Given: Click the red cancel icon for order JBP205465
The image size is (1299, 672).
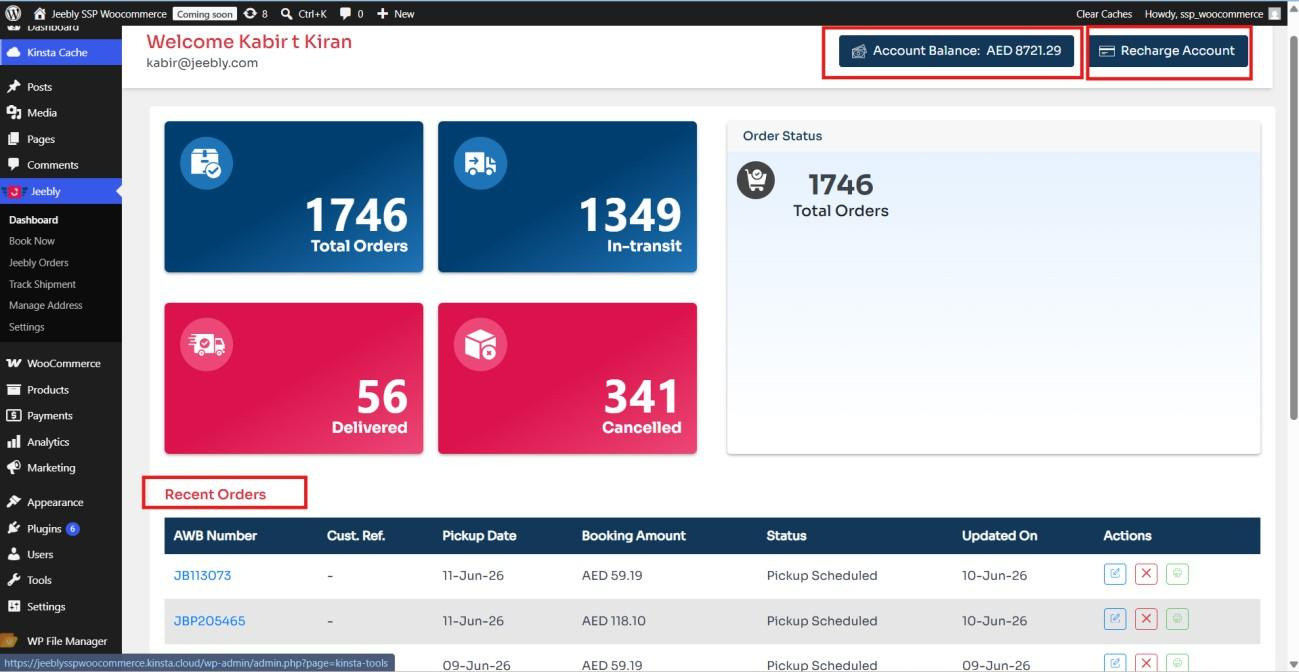Looking at the screenshot, I should click(x=1147, y=619).
